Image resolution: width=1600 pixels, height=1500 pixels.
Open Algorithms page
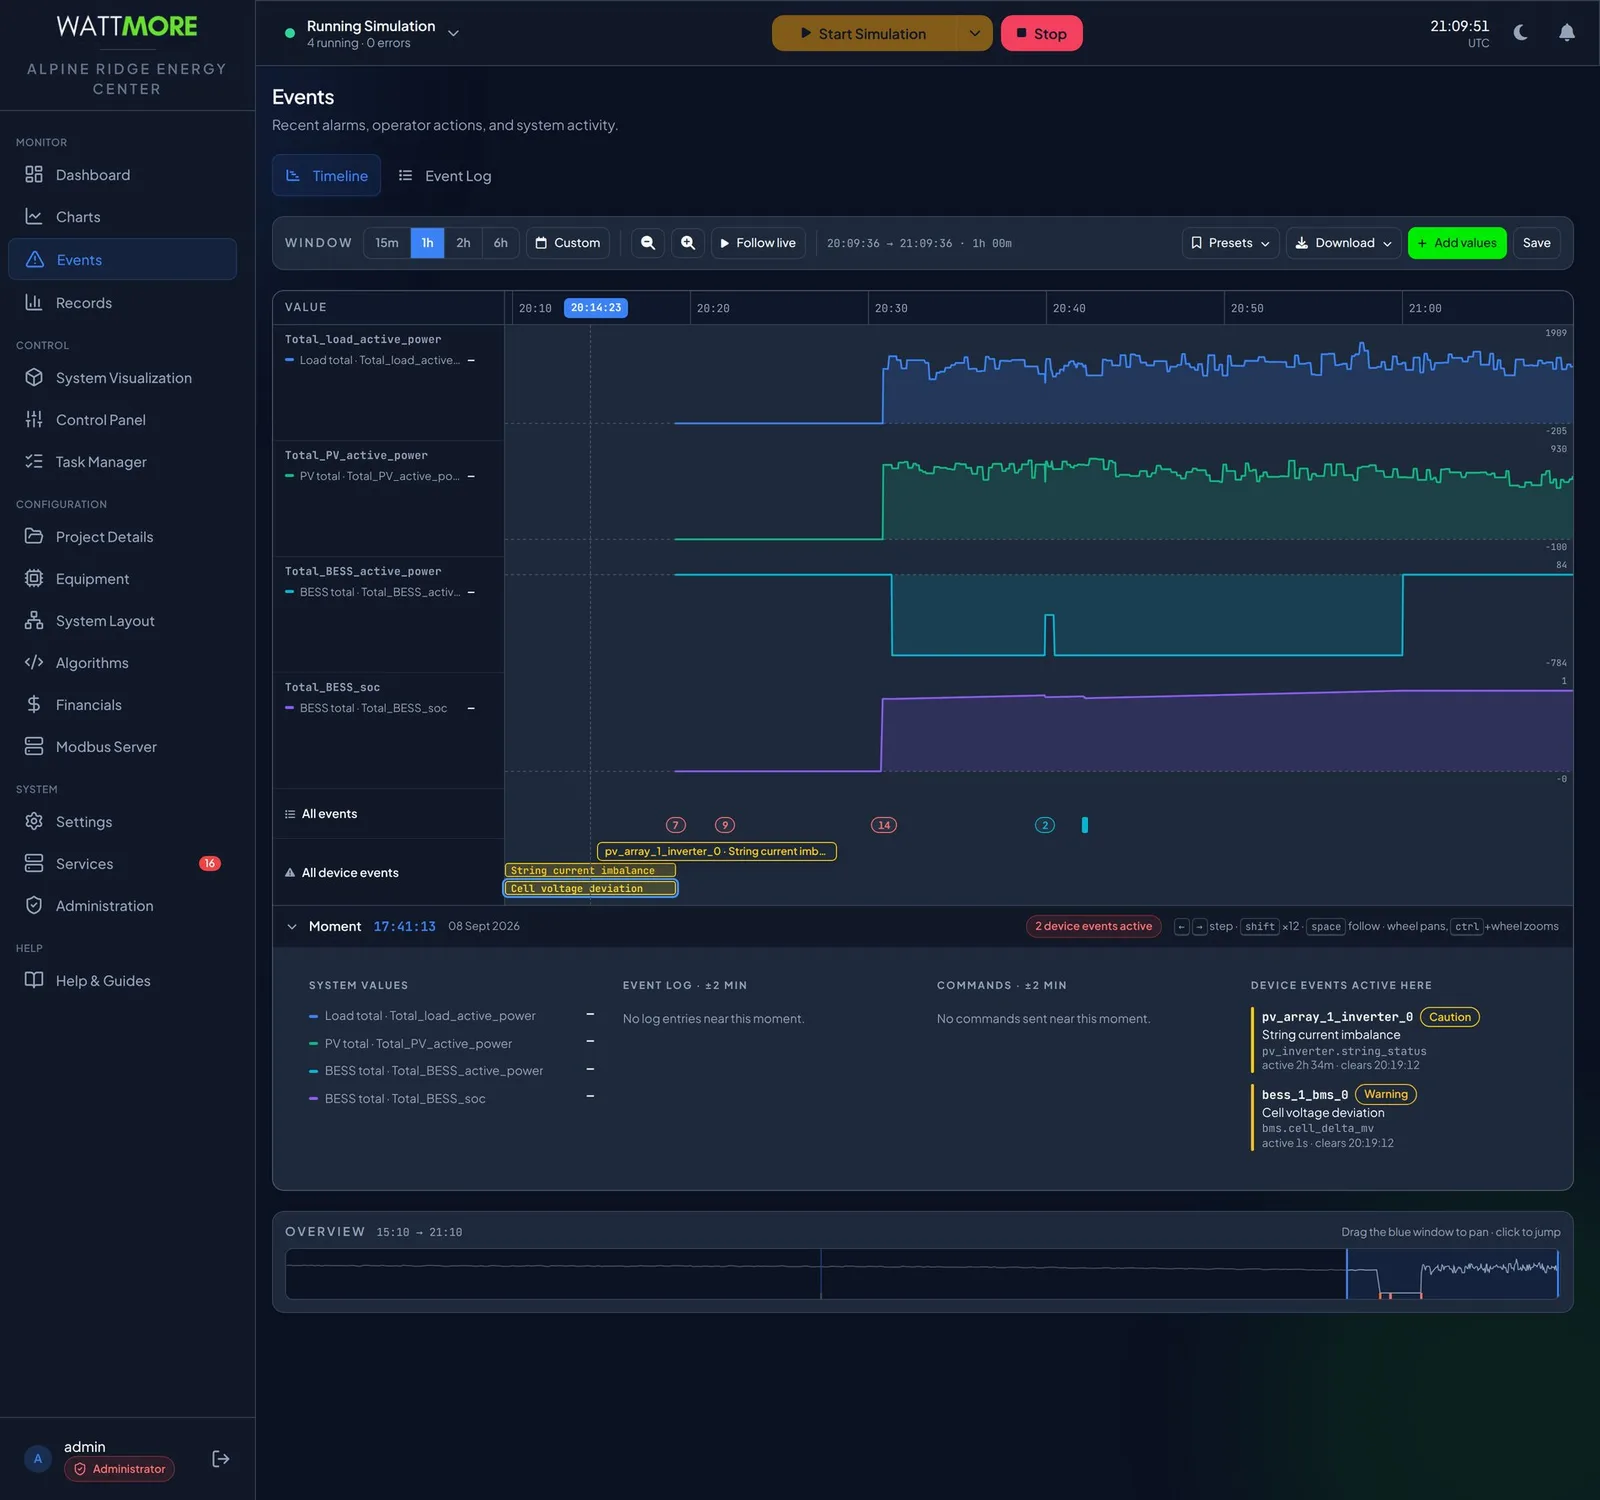click(x=122, y=663)
